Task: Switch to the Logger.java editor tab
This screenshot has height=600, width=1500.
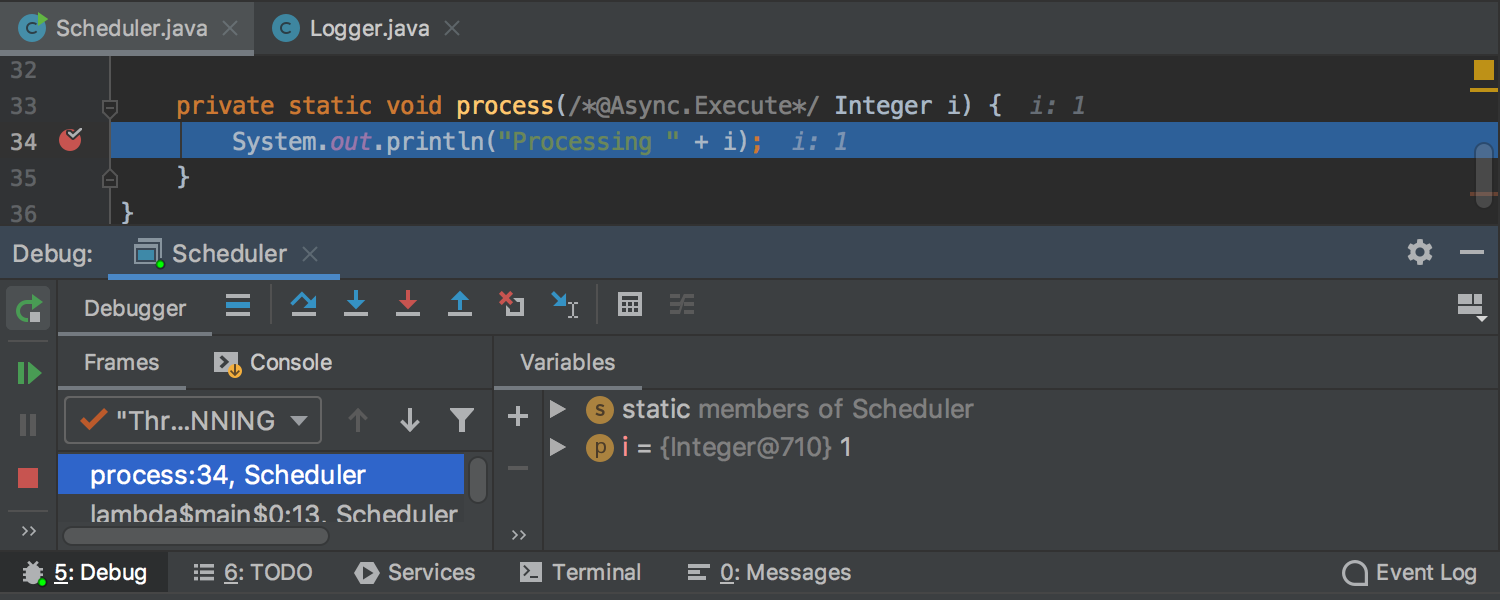Action: 369,28
